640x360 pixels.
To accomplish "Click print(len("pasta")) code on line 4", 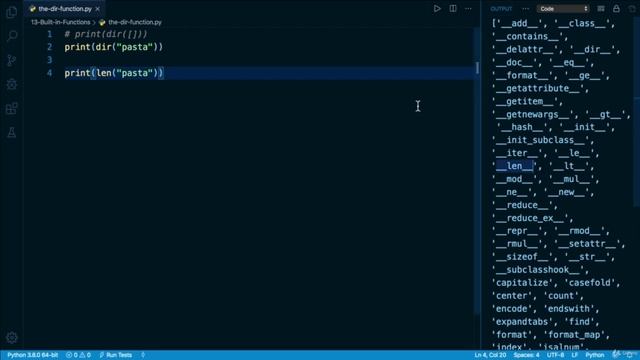I will (x=113, y=73).
